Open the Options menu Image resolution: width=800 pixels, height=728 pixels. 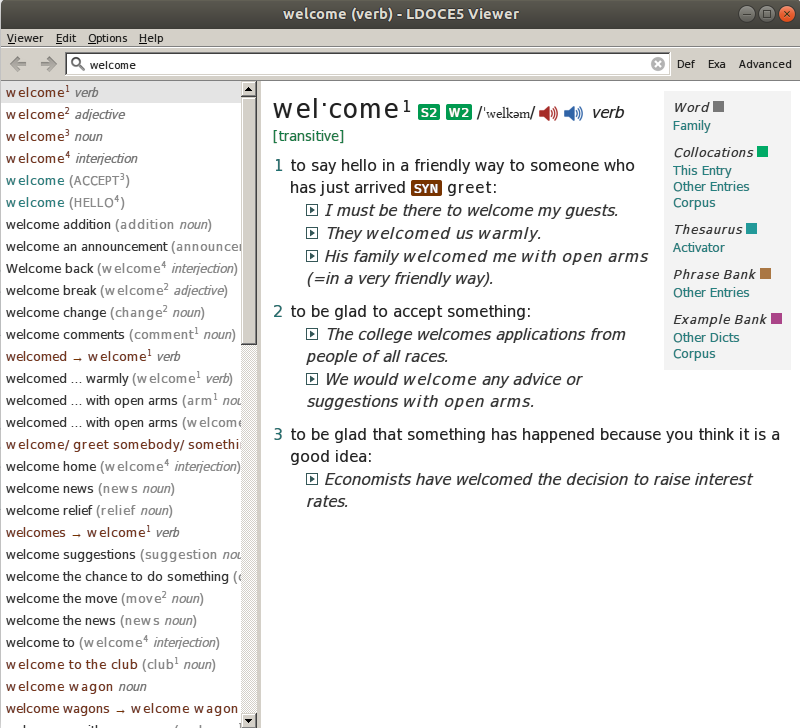[x=108, y=38]
